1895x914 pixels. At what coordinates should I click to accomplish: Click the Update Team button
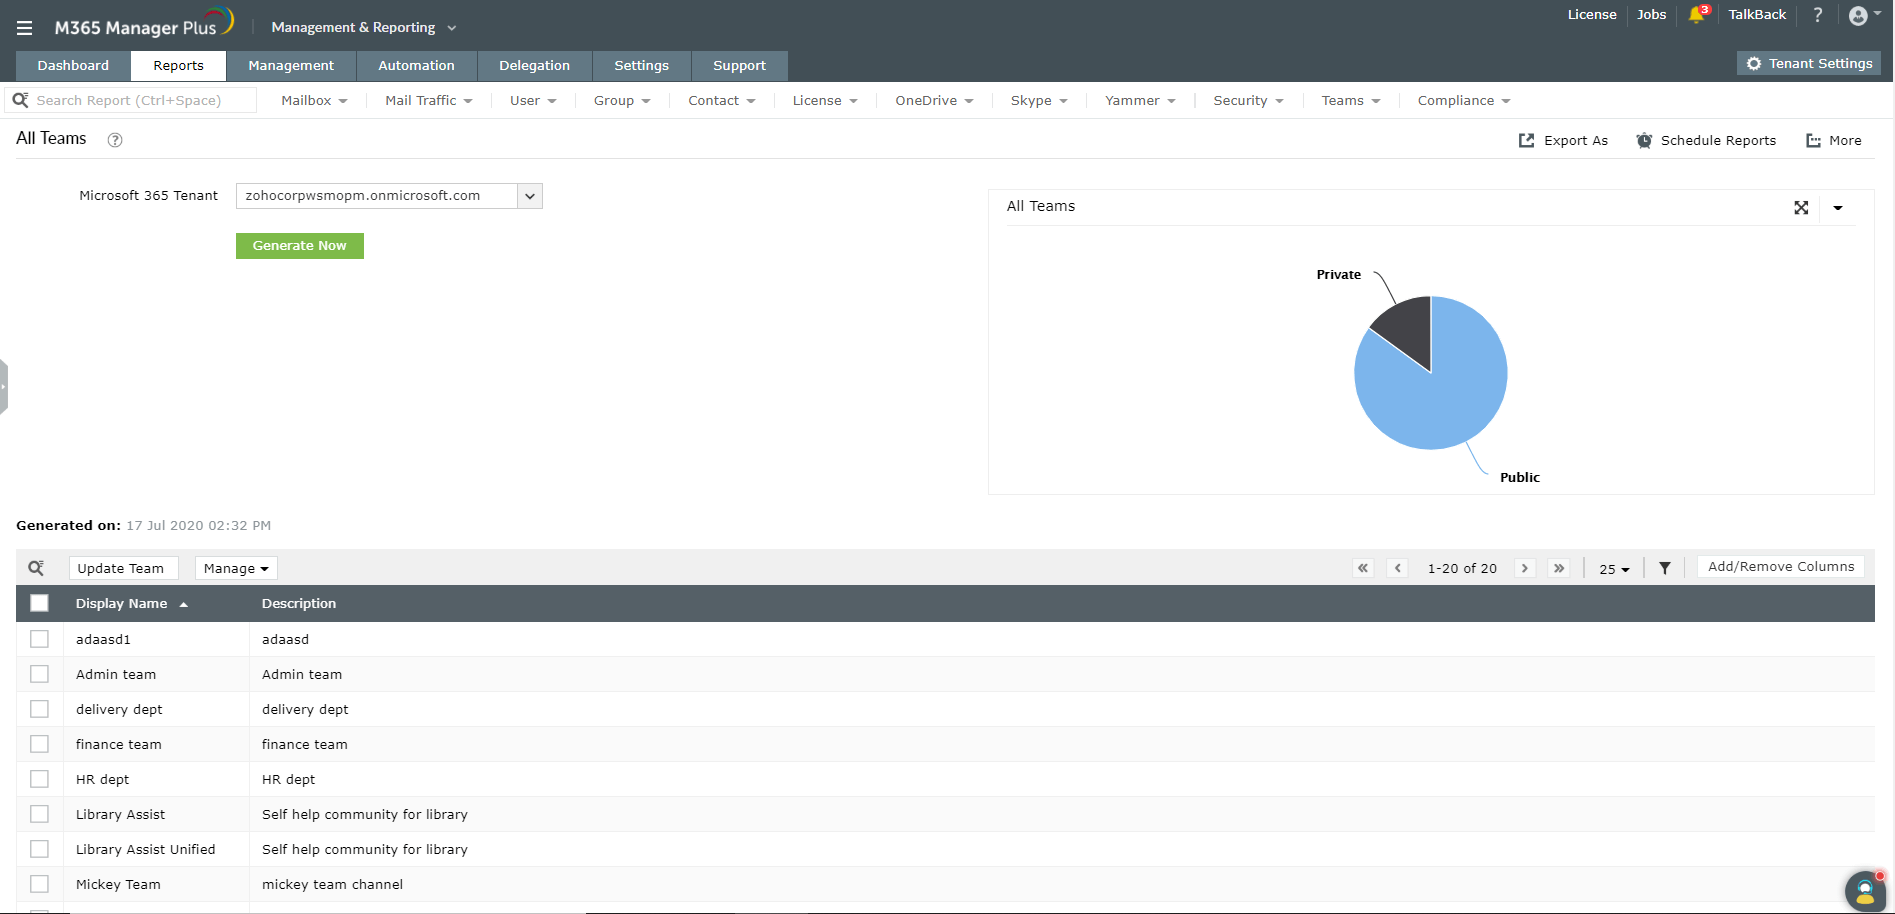[x=123, y=568]
